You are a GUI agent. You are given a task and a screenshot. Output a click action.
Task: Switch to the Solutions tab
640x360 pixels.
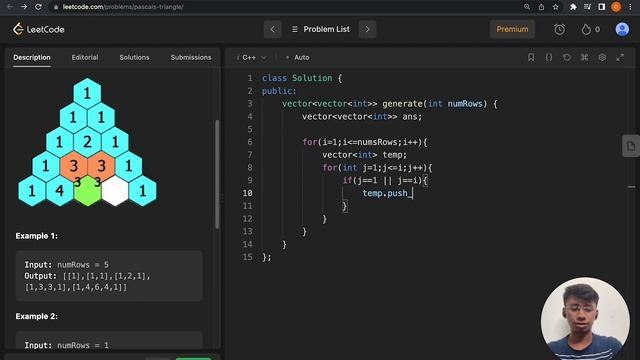point(134,58)
